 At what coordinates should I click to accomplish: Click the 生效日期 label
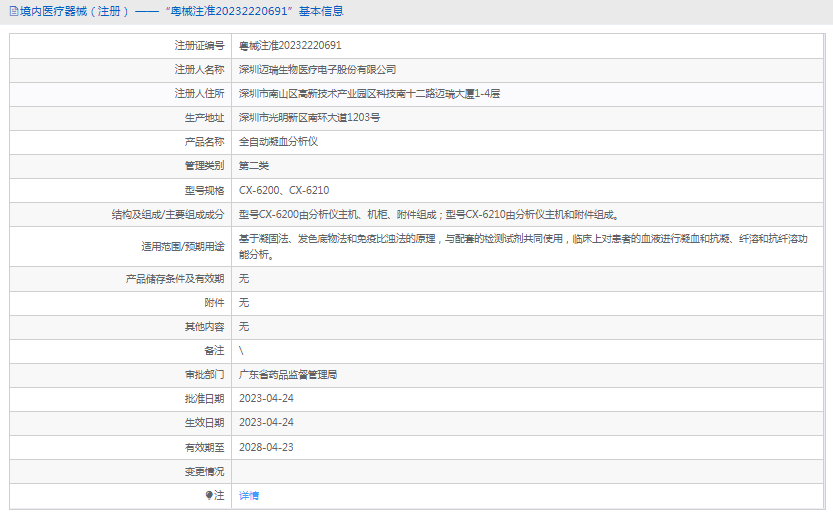pos(205,423)
